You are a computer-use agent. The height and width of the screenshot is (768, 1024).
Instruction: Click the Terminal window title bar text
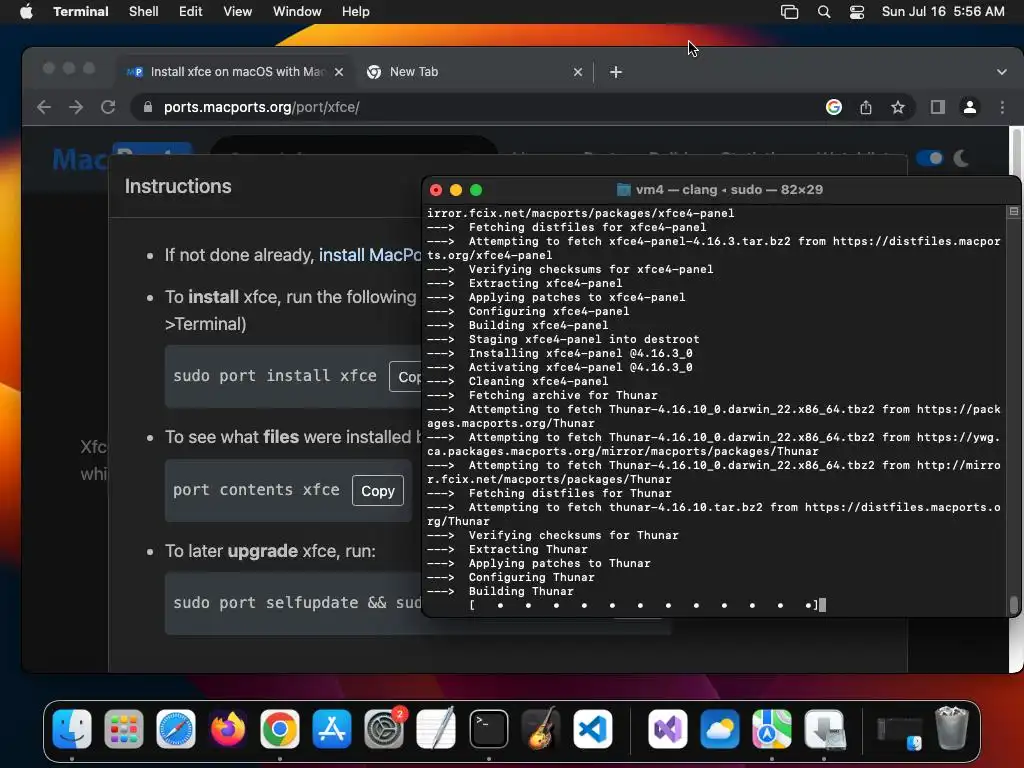729,189
